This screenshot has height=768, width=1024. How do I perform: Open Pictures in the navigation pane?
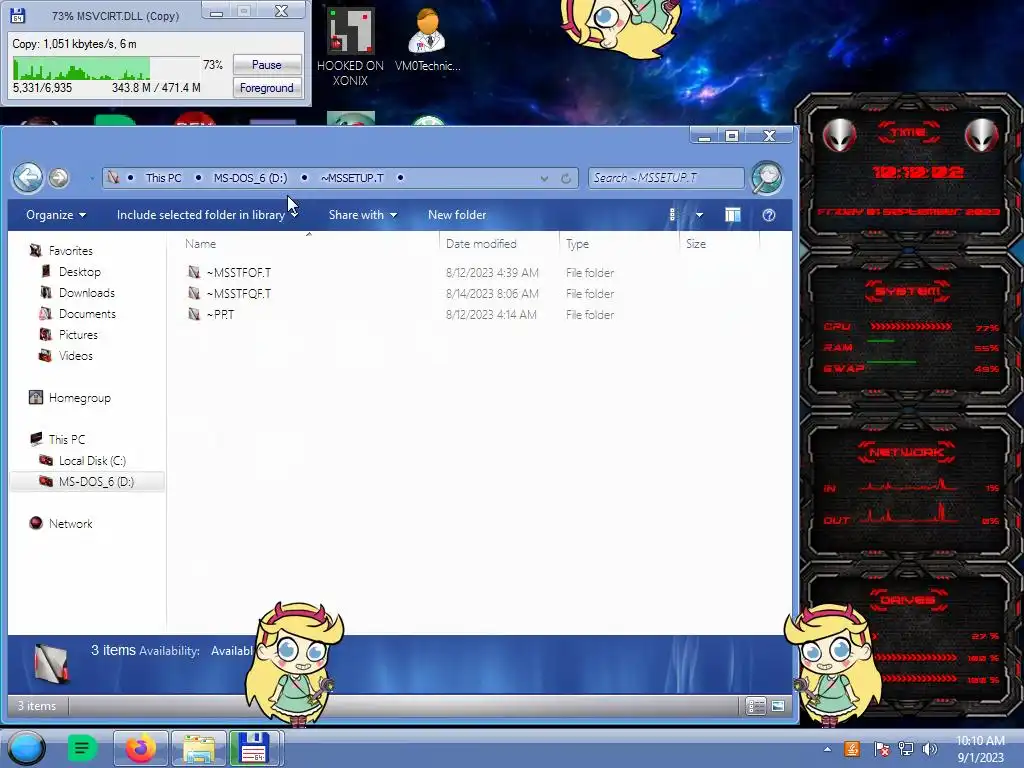(x=78, y=334)
